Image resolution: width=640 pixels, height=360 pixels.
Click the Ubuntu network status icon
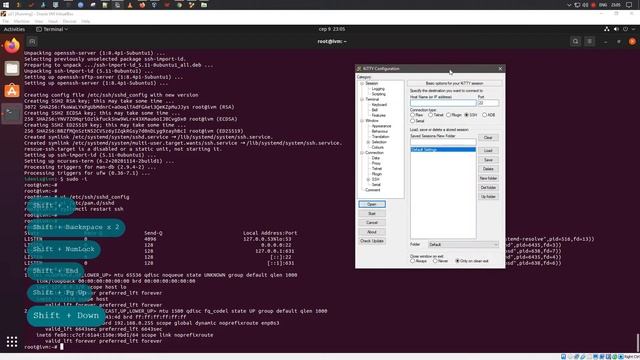[x=607, y=29]
